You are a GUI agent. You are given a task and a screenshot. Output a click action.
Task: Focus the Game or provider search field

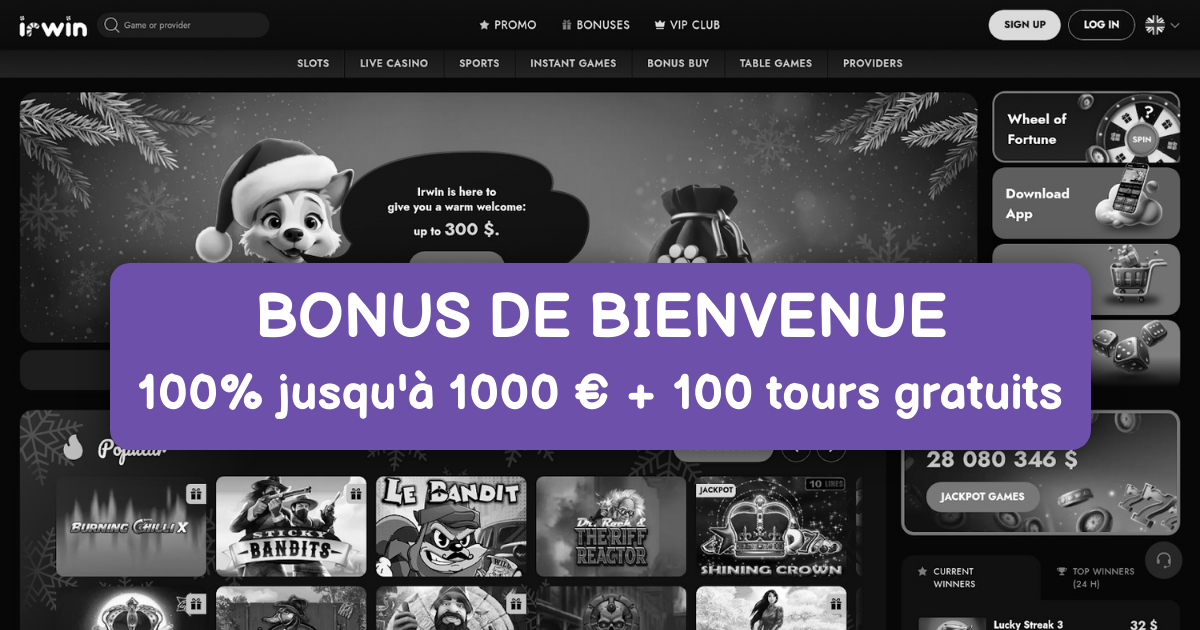[x=184, y=25]
